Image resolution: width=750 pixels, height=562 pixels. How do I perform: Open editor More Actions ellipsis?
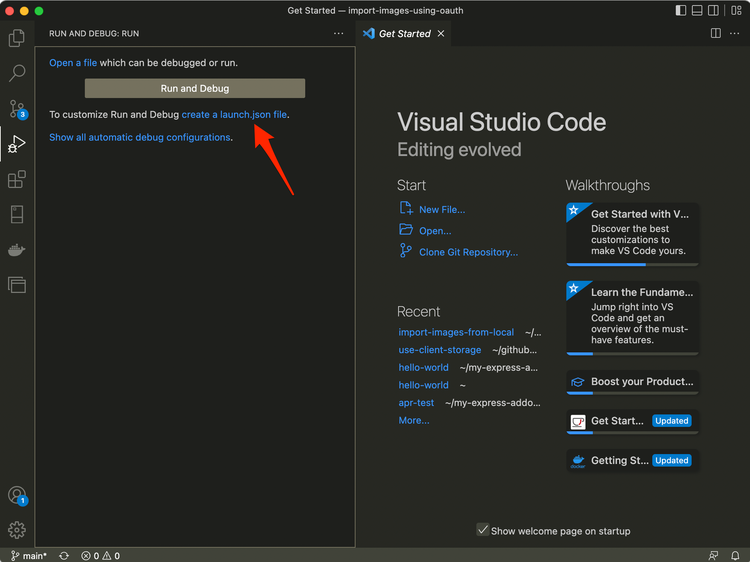pos(734,33)
